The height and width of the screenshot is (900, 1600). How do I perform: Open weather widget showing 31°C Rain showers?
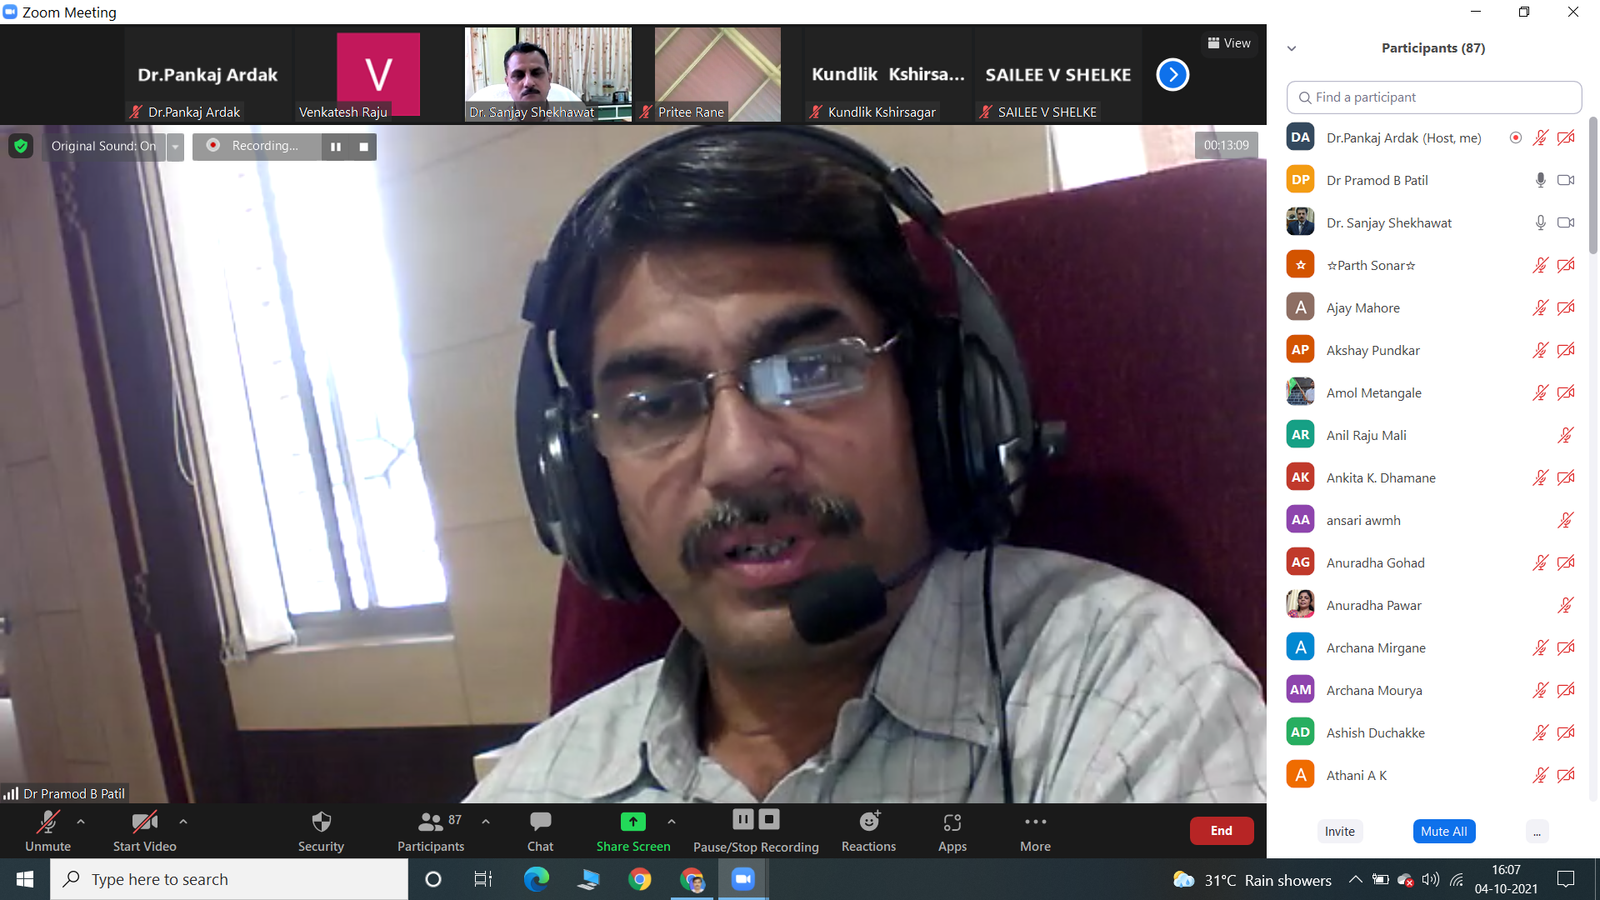(1252, 880)
